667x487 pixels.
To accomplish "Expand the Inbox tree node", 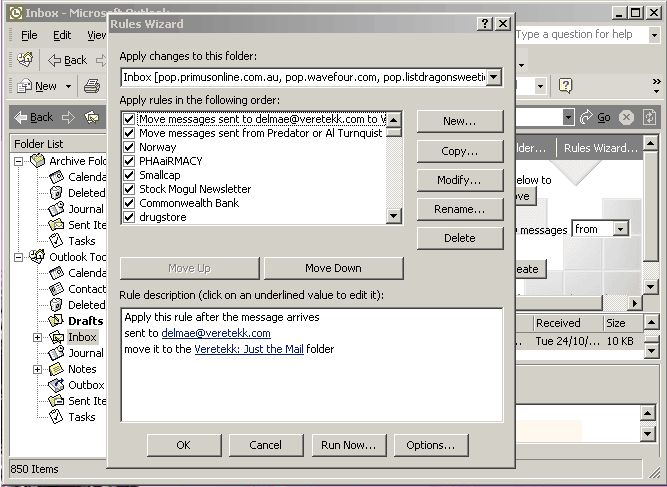I will (37, 337).
